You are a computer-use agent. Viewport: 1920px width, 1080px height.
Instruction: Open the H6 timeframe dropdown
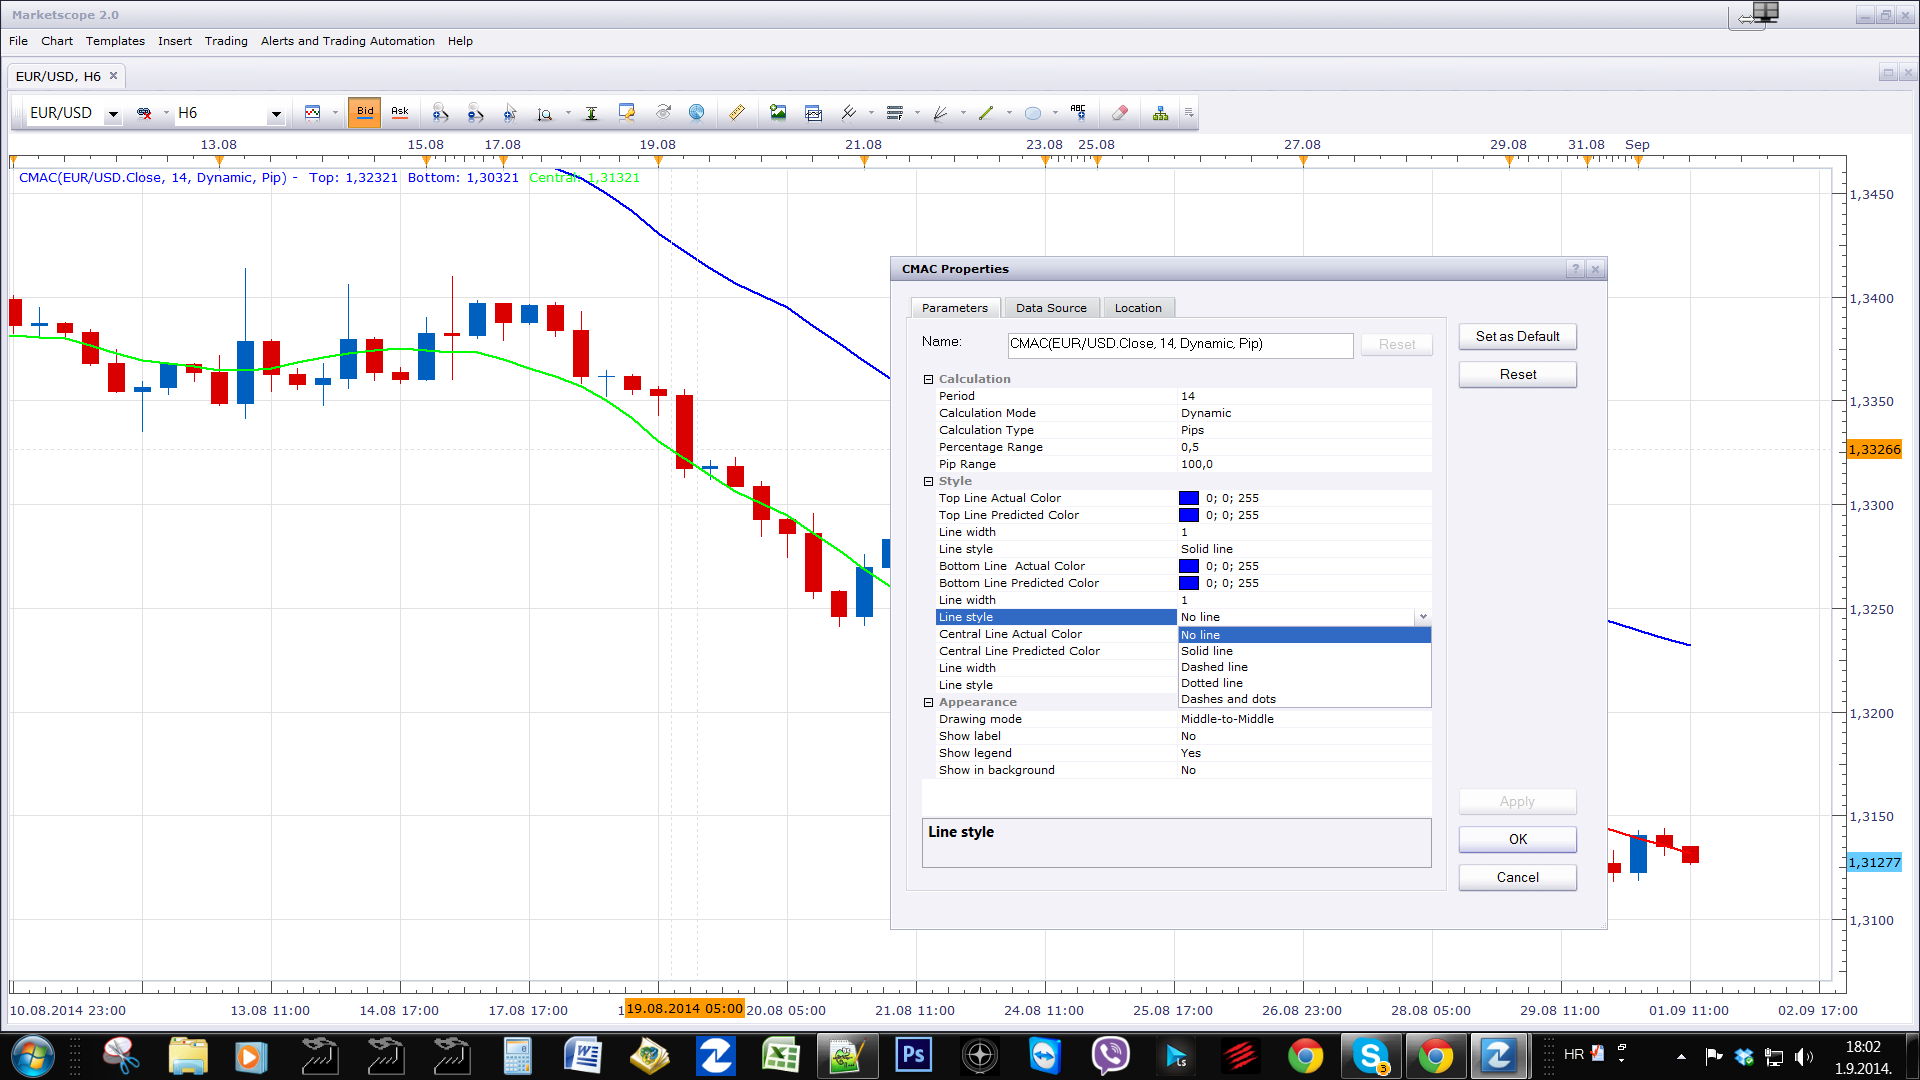(276, 114)
